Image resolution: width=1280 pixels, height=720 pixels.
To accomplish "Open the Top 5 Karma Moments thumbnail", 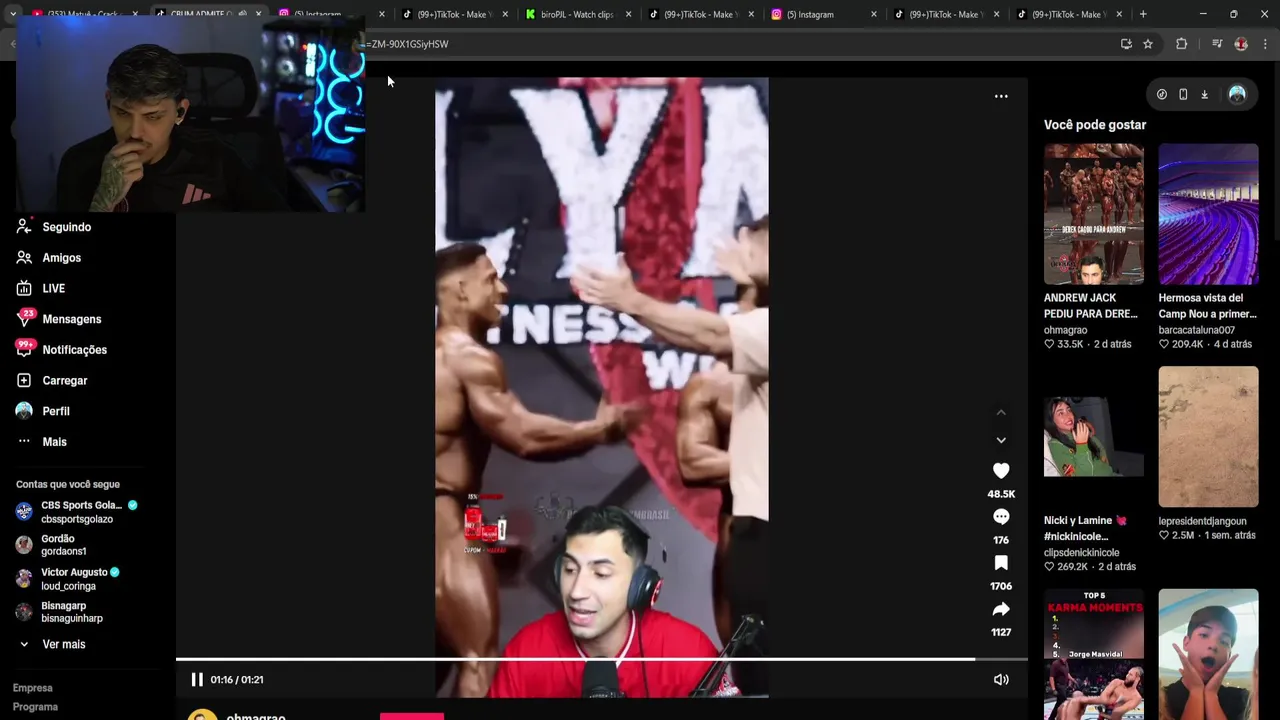I will coord(1093,654).
